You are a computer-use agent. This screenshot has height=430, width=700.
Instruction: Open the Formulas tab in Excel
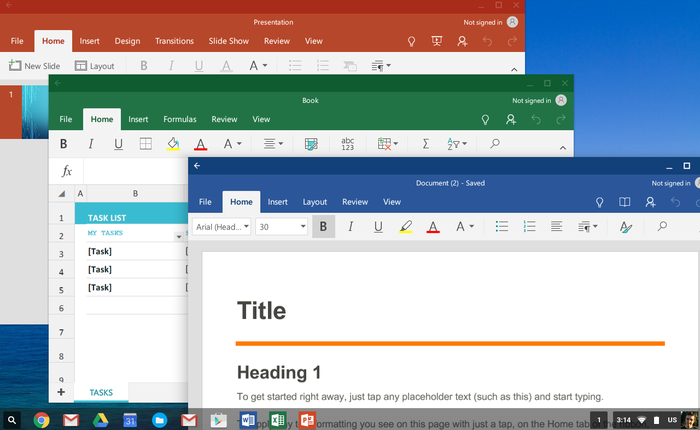[179, 119]
